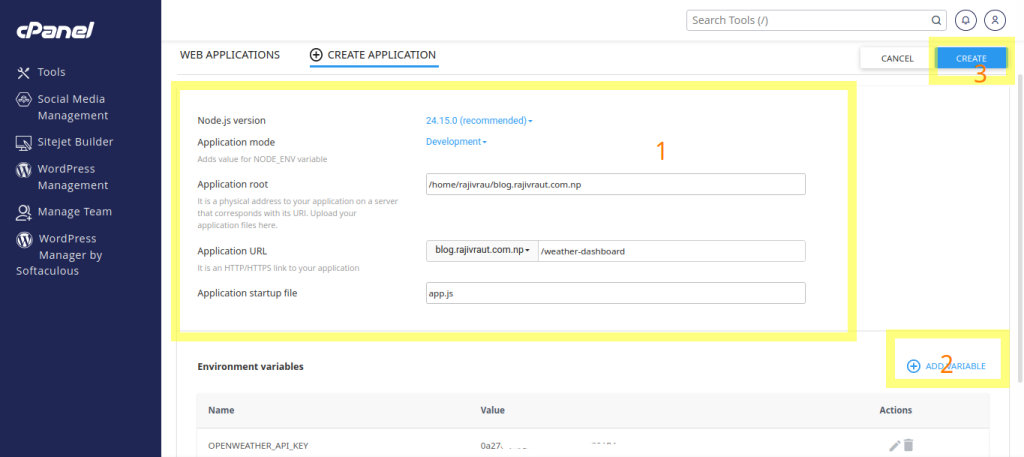
Task: Open the Application mode Development dropdown
Action: [x=456, y=142]
